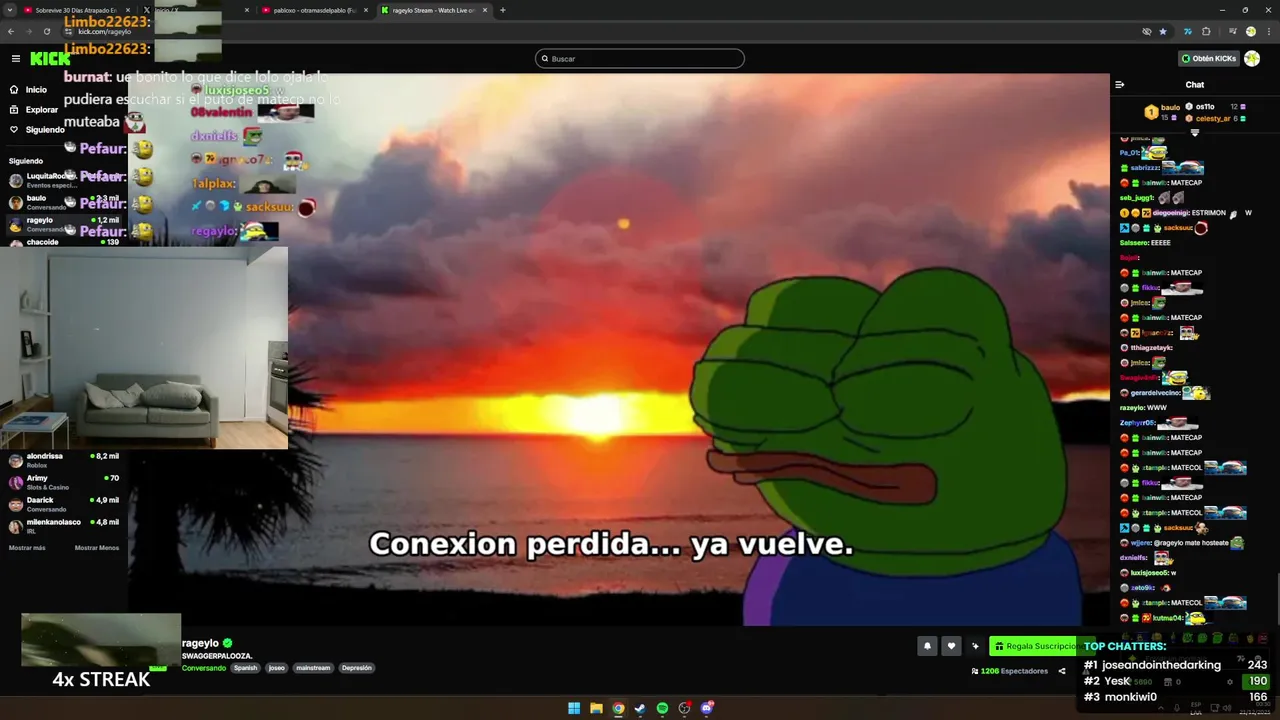
Task: Click the Obtén KICKs button
Action: [1208, 59]
